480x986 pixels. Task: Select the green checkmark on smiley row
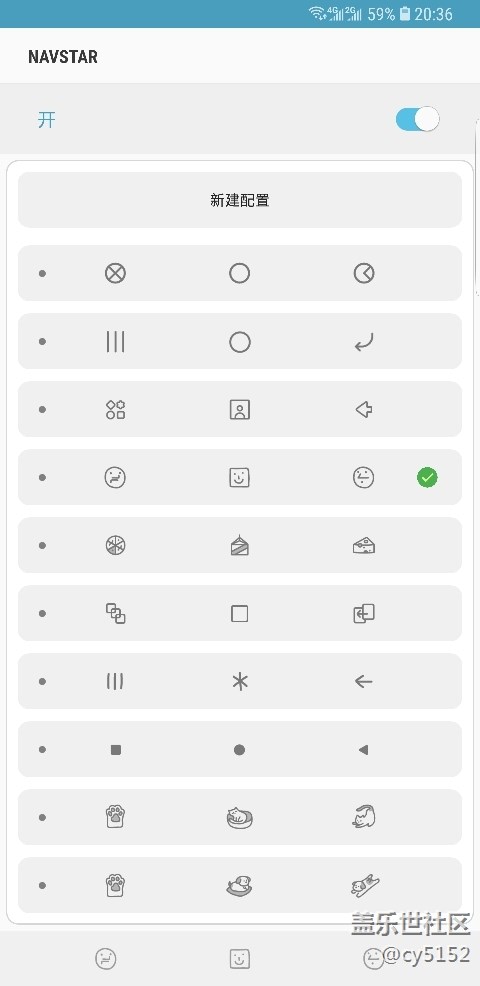pyautogui.click(x=427, y=478)
